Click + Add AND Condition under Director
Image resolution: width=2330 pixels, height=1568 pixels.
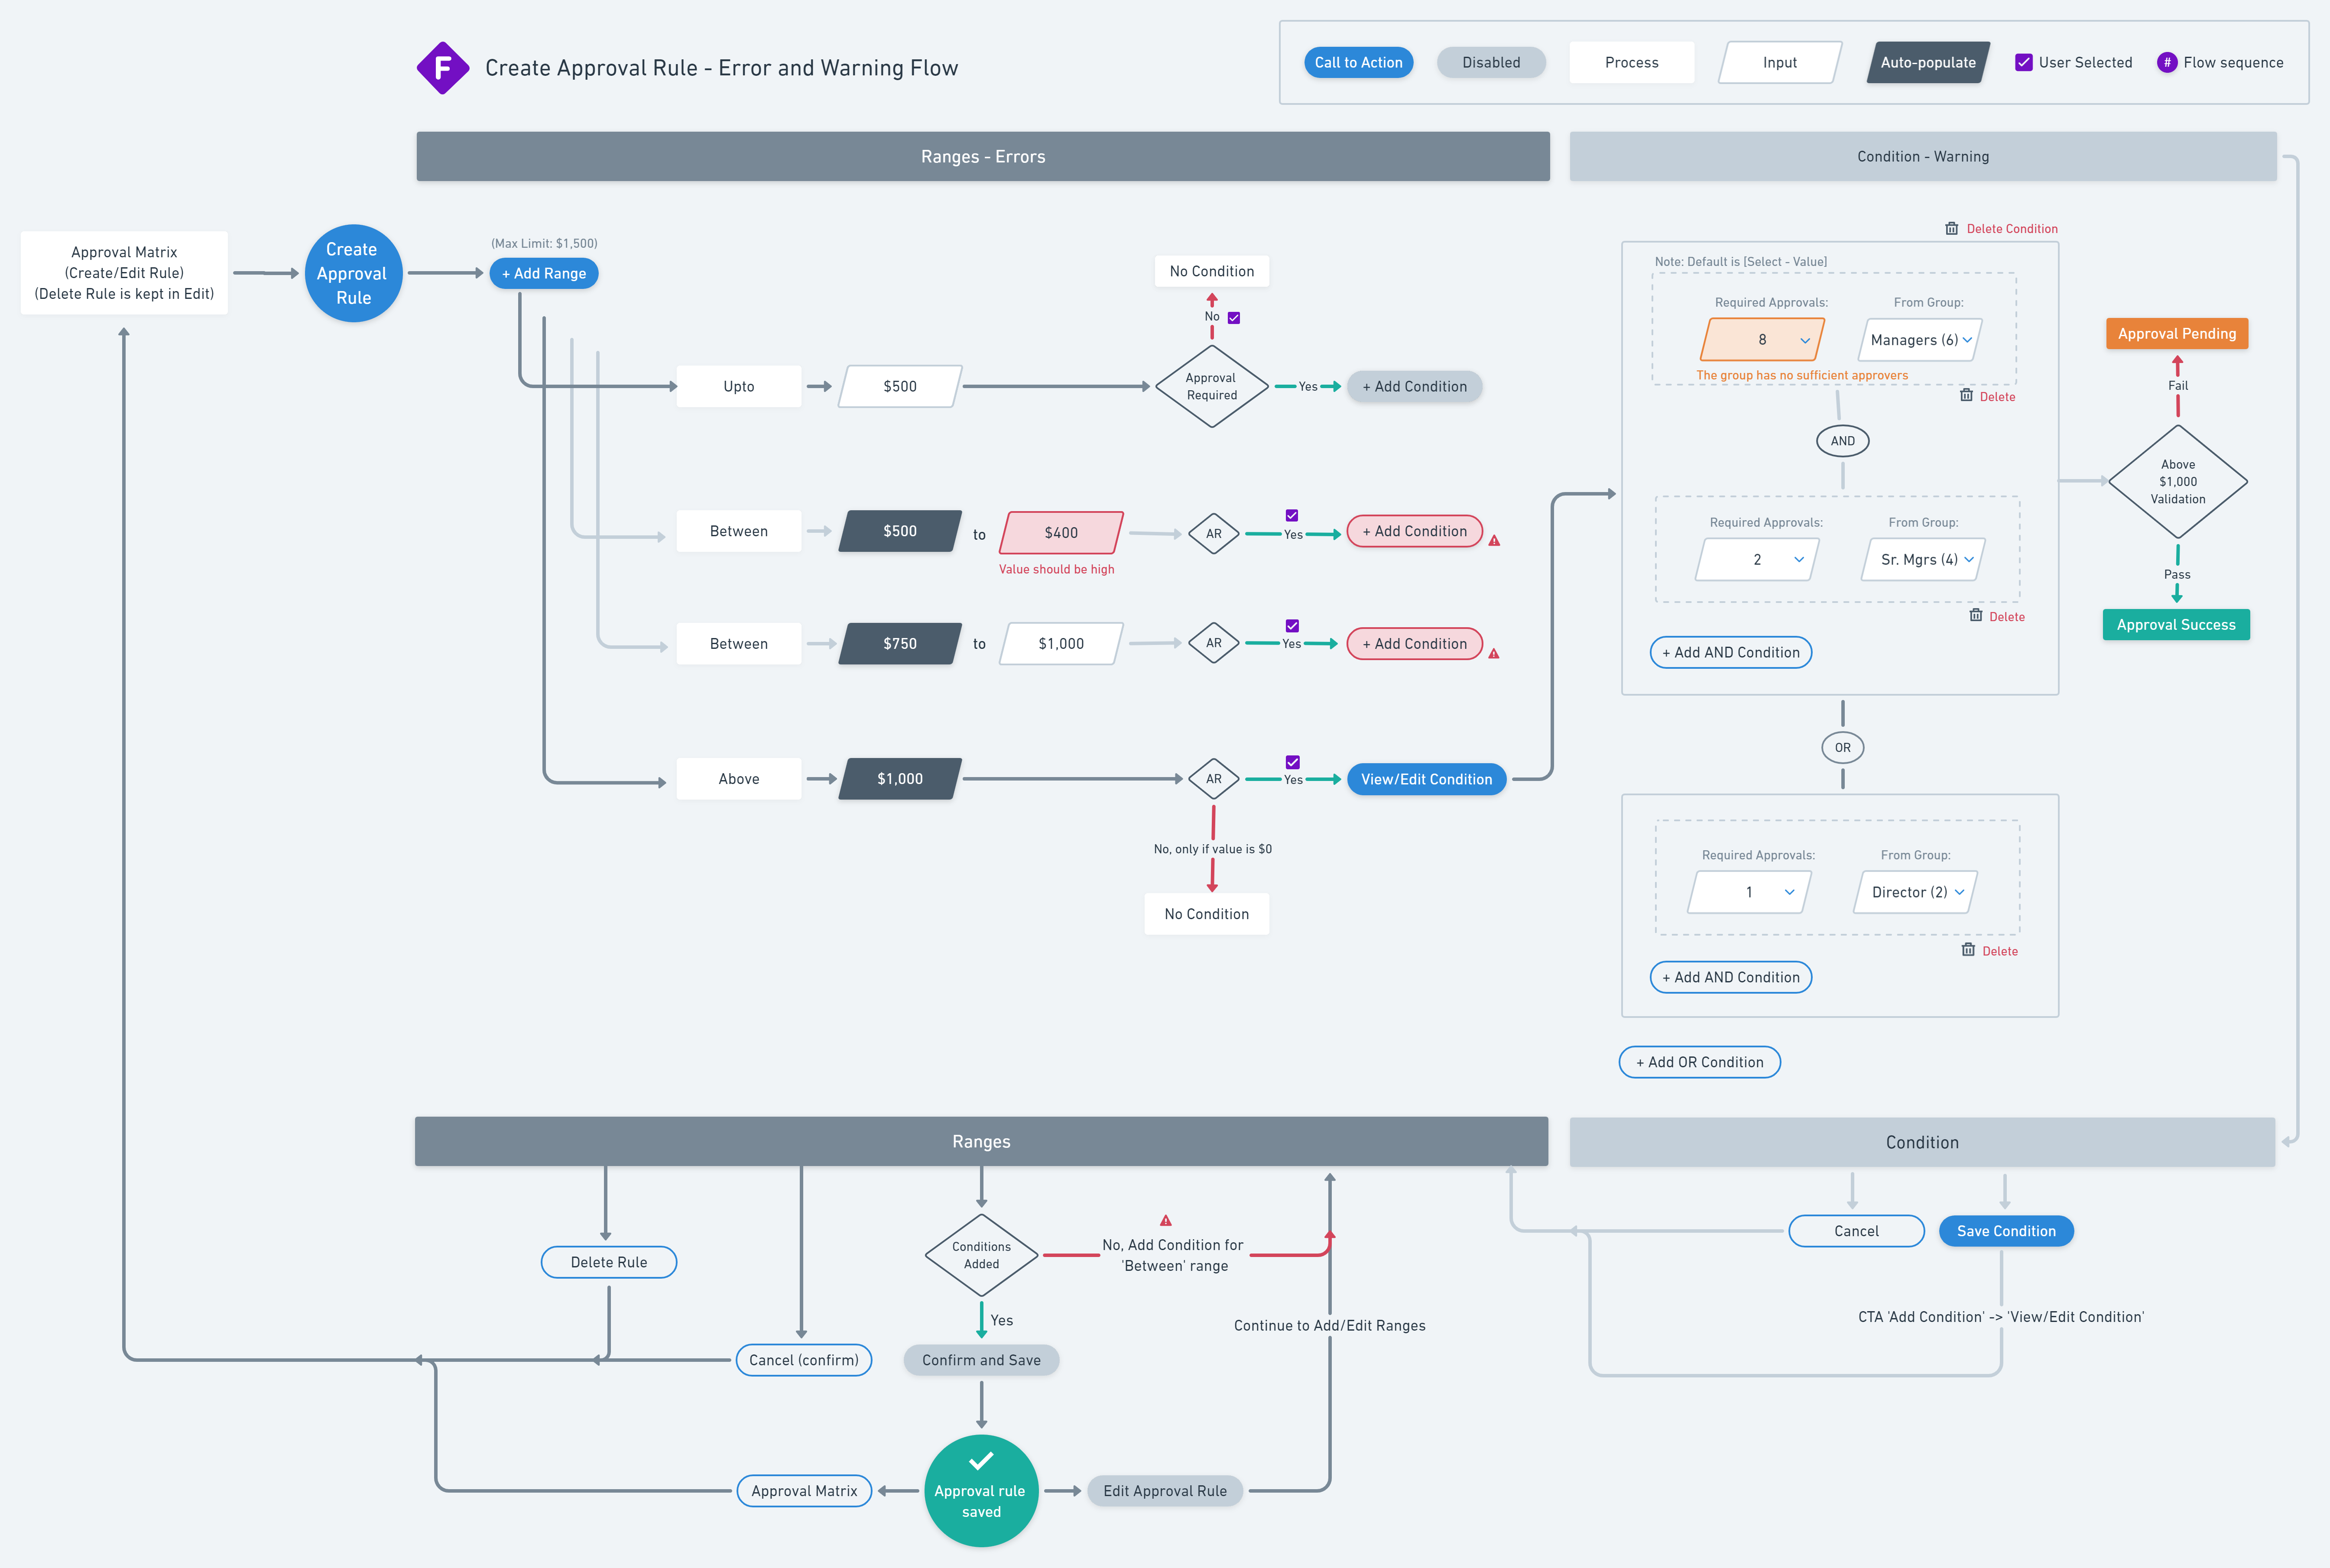pos(1730,977)
